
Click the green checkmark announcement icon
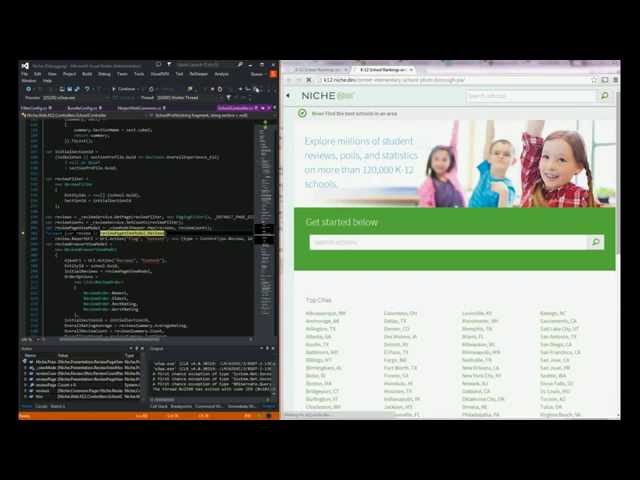click(302, 113)
